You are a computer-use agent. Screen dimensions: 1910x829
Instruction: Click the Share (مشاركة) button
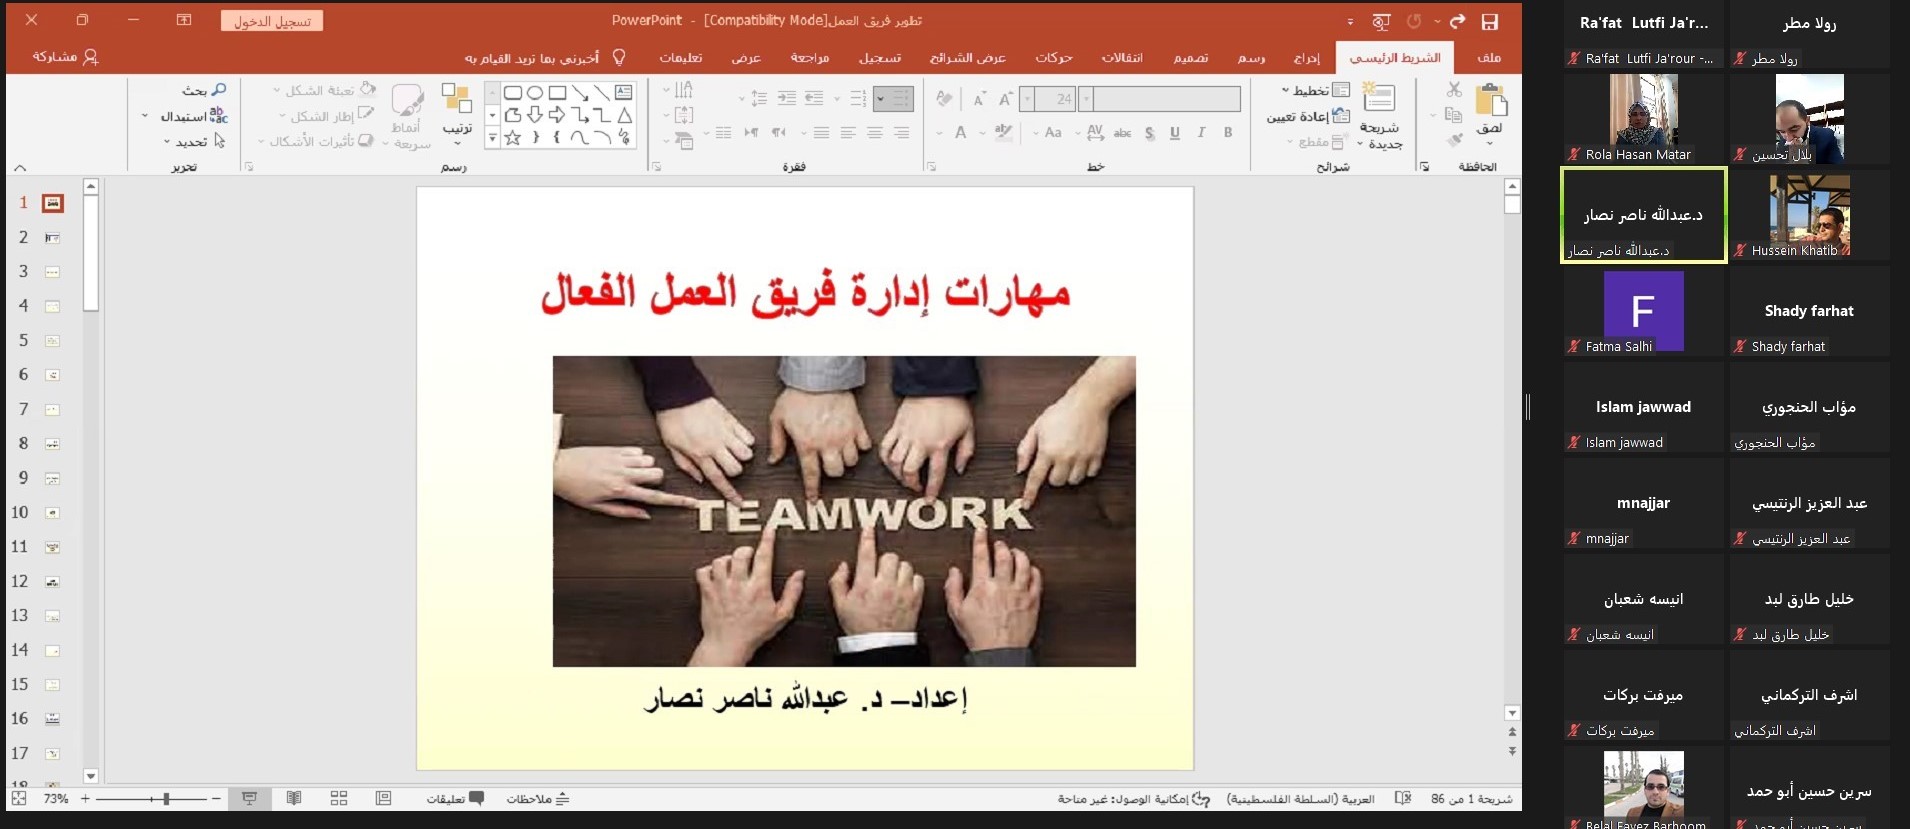coord(65,57)
